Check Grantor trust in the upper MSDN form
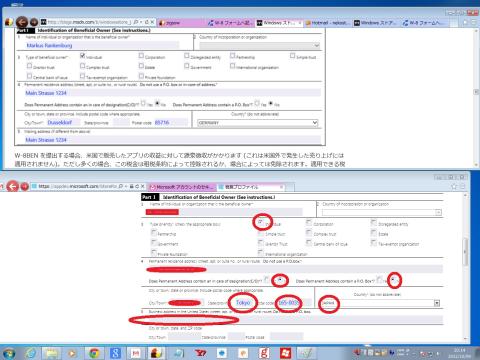This screenshot has width=480, height=360. point(29,66)
